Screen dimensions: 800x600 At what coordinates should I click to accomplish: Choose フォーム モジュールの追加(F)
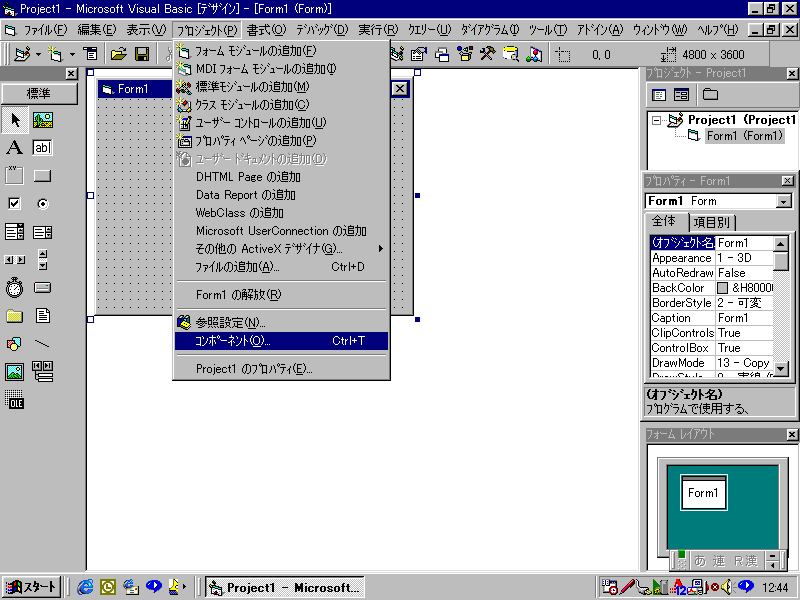282,51
